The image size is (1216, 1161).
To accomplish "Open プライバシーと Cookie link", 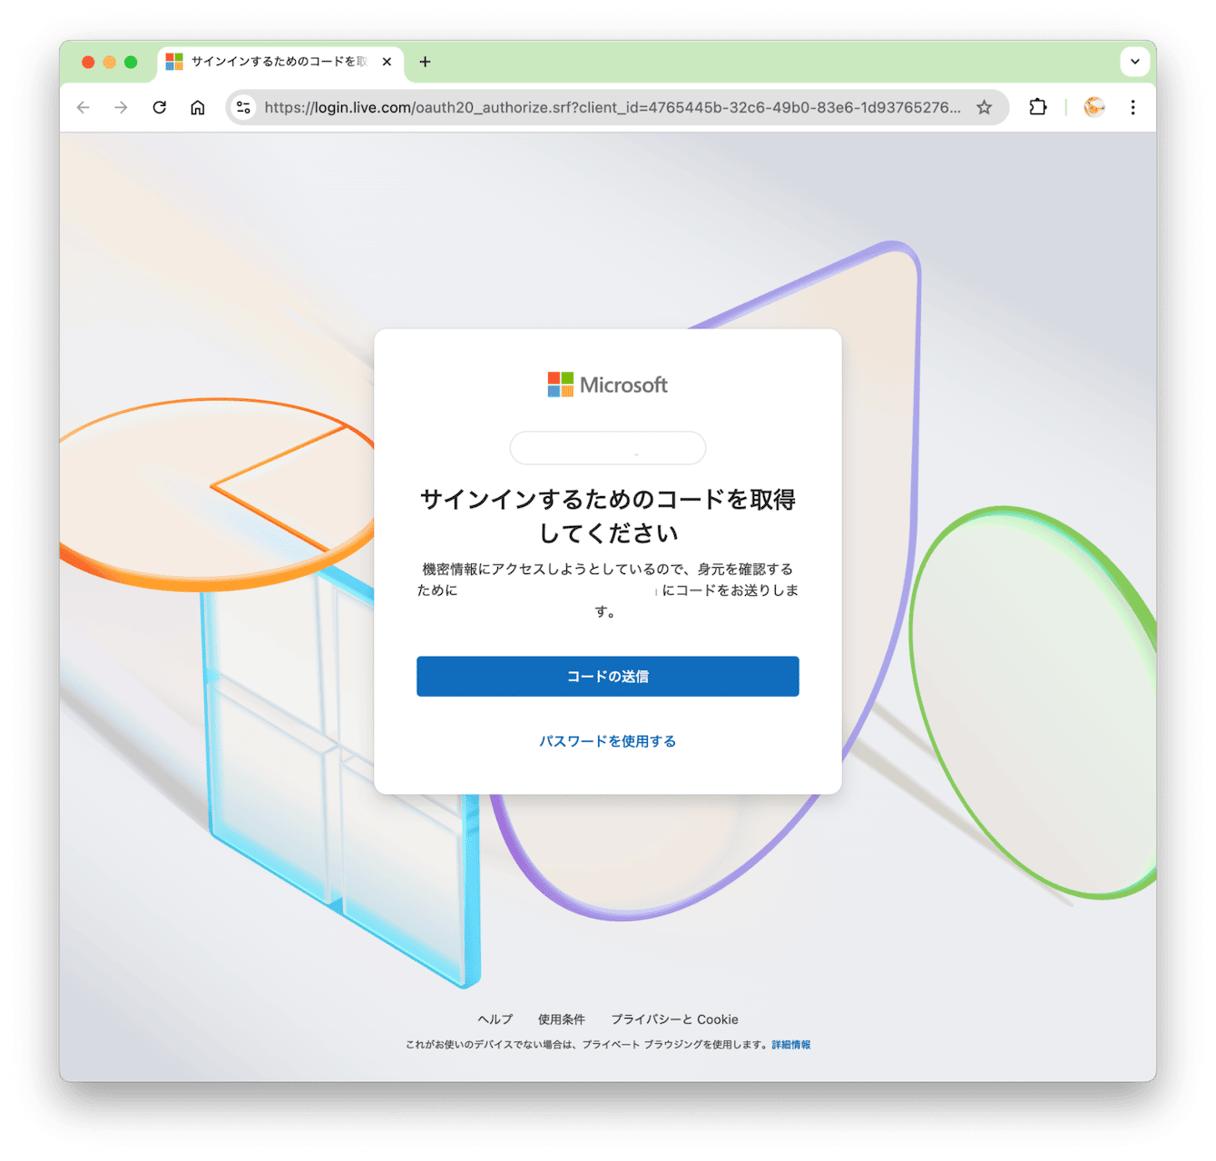I will [x=675, y=1019].
